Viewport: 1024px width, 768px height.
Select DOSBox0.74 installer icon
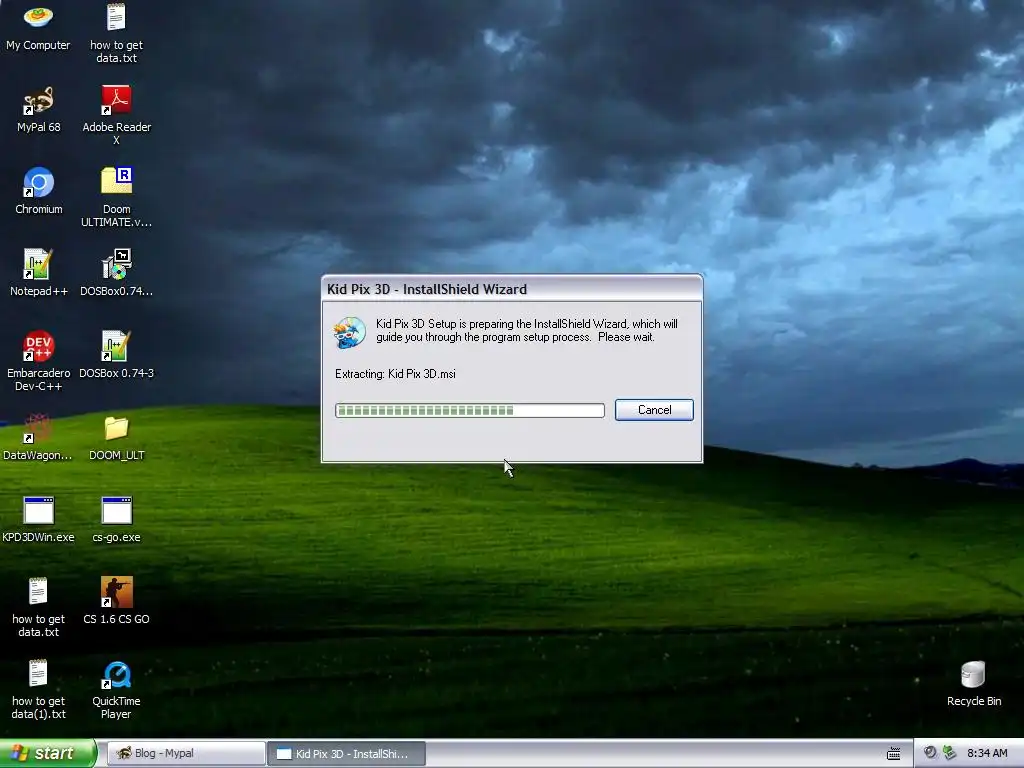coord(116,273)
